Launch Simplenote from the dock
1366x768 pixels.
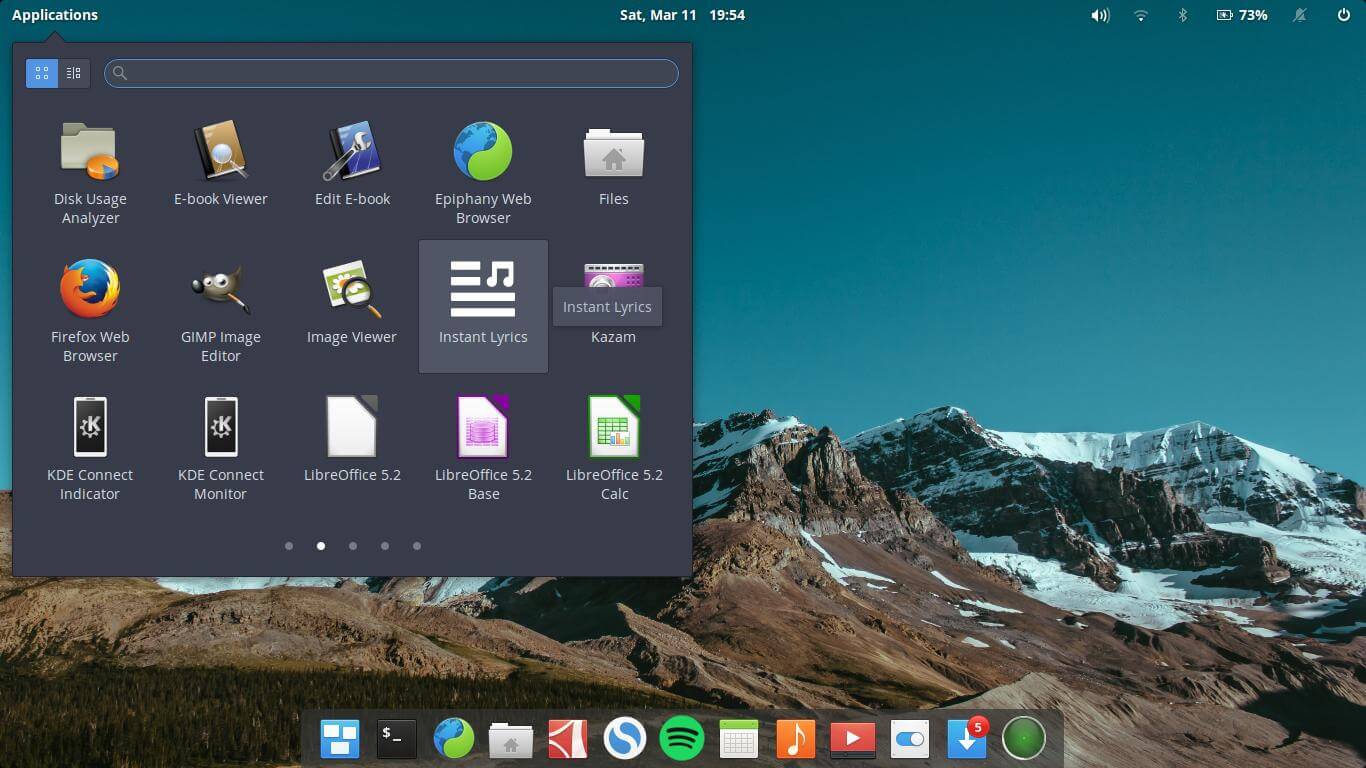(625, 739)
